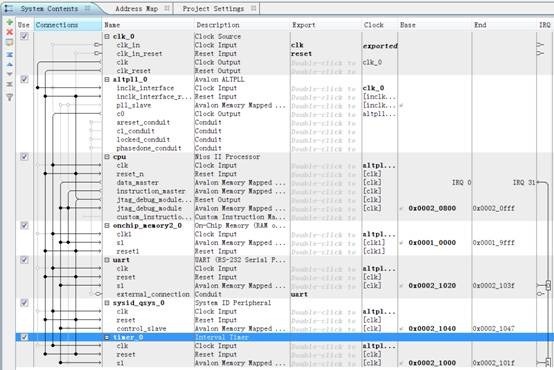Select the jtag_debug_module Avalon Memory Mapped row
Image resolution: width=554 pixels, height=370 pixels.
tap(284, 209)
